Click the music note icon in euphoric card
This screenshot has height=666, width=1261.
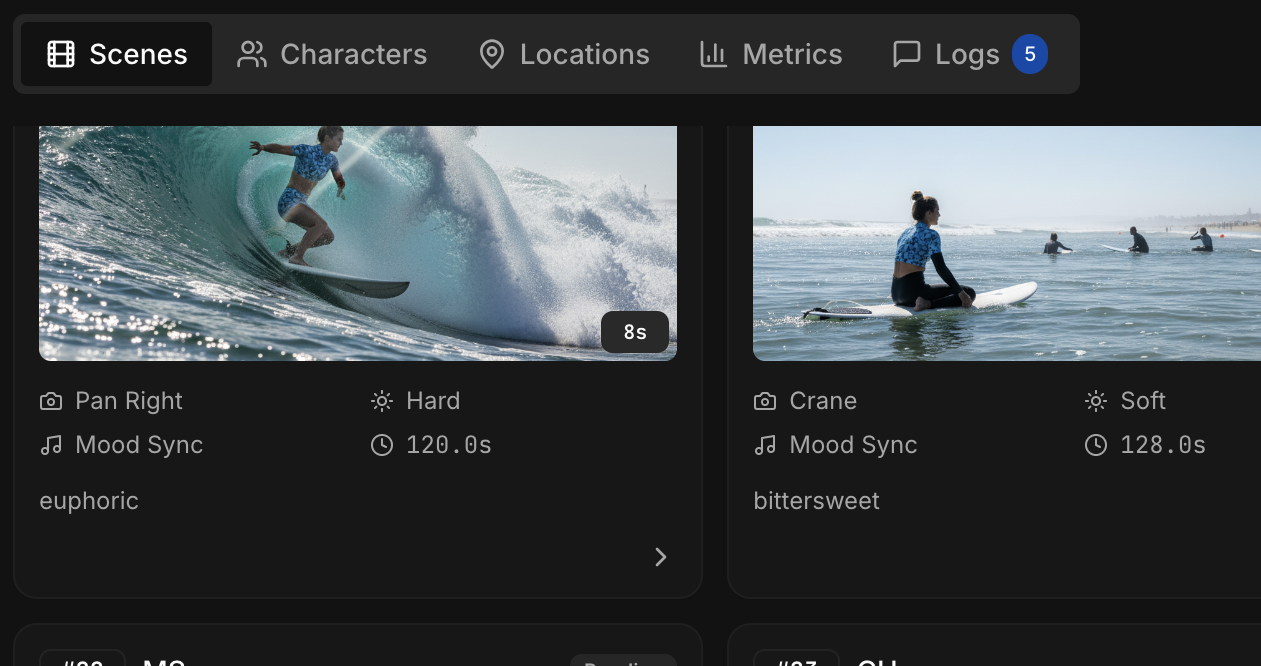(x=51, y=445)
